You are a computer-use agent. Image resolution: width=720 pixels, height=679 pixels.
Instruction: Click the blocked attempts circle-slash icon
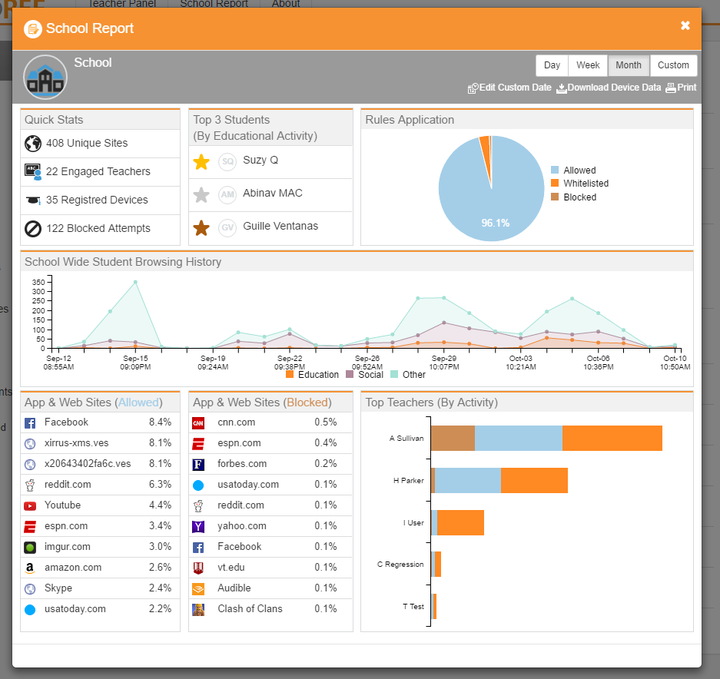click(32, 228)
